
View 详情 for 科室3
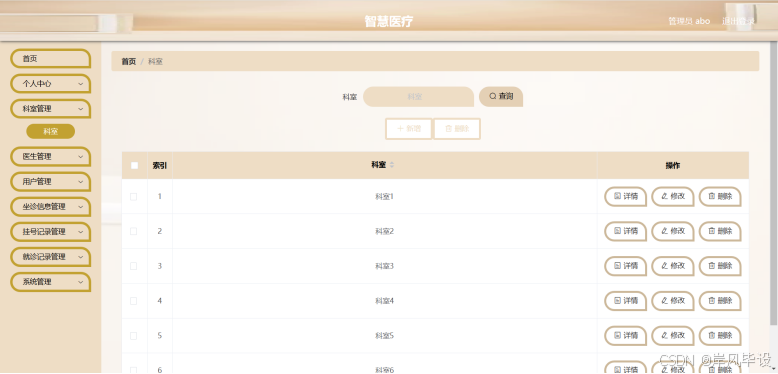[x=626, y=266]
